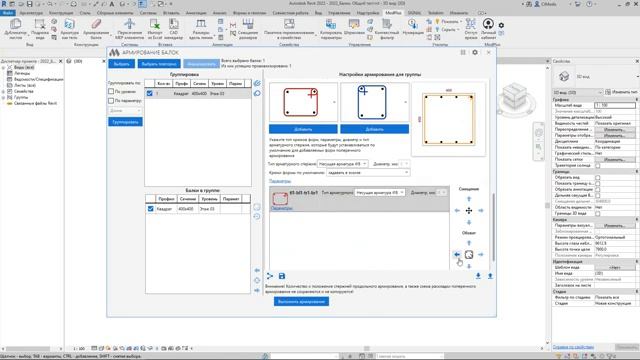
Task: Open the Параметры link in the stirrup row
Action: 282,208
